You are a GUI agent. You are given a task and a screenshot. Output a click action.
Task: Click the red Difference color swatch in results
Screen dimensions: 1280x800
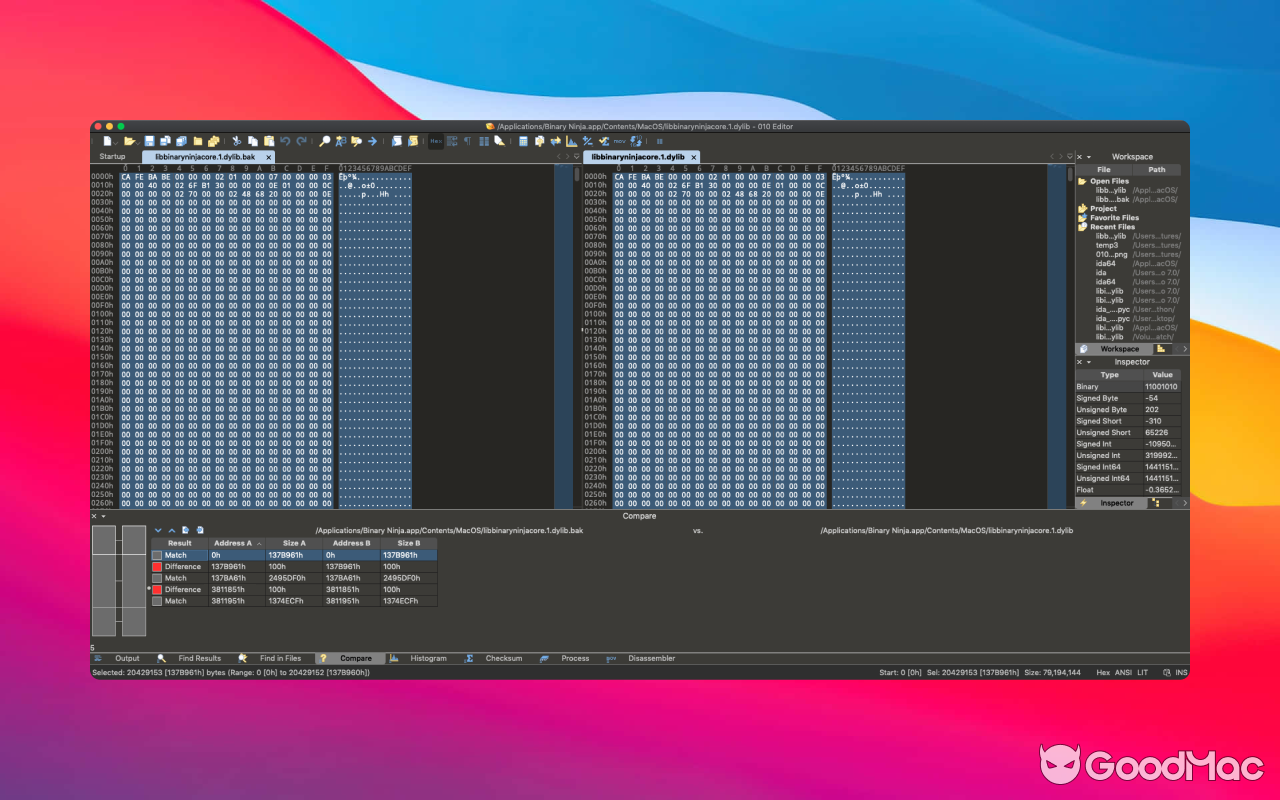click(x=158, y=566)
